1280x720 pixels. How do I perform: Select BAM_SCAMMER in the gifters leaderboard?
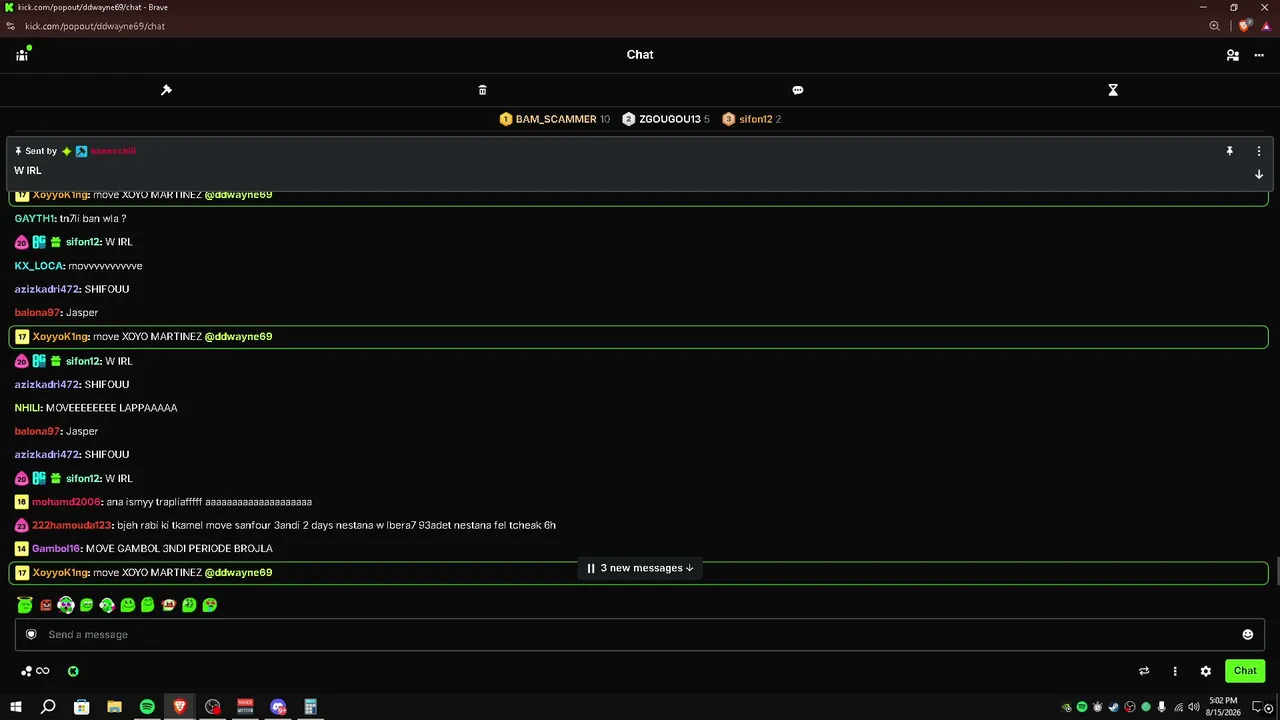click(x=556, y=119)
